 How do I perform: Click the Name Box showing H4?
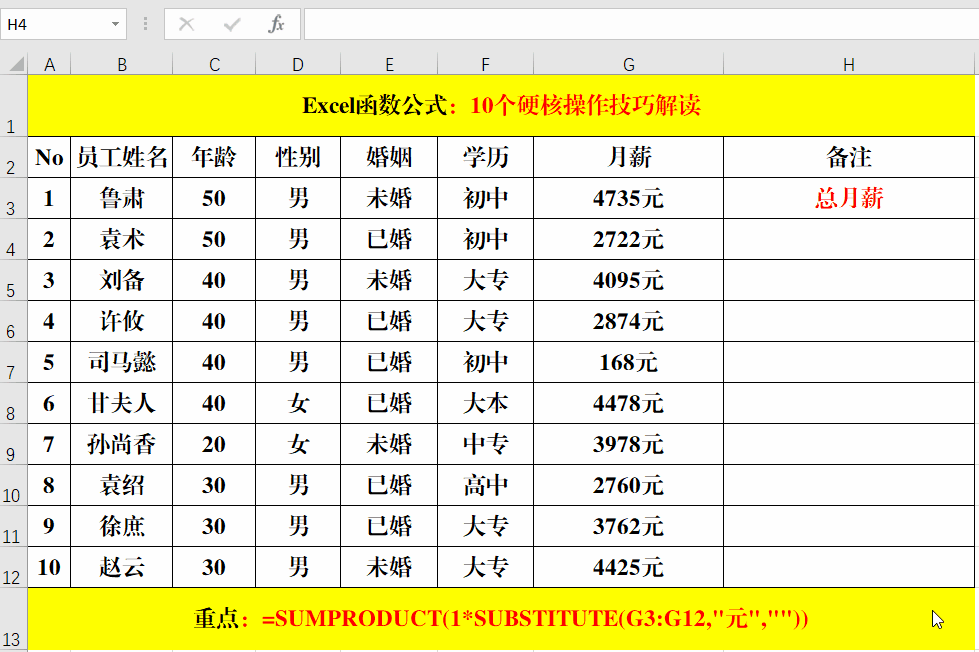coord(55,24)
